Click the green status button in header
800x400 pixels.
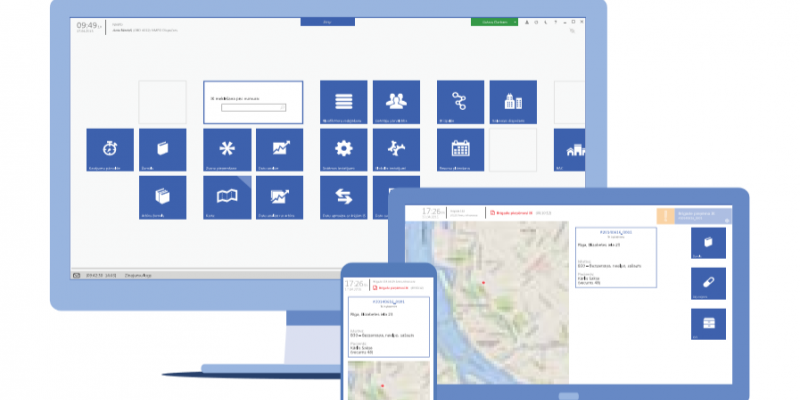coord(494,21)
